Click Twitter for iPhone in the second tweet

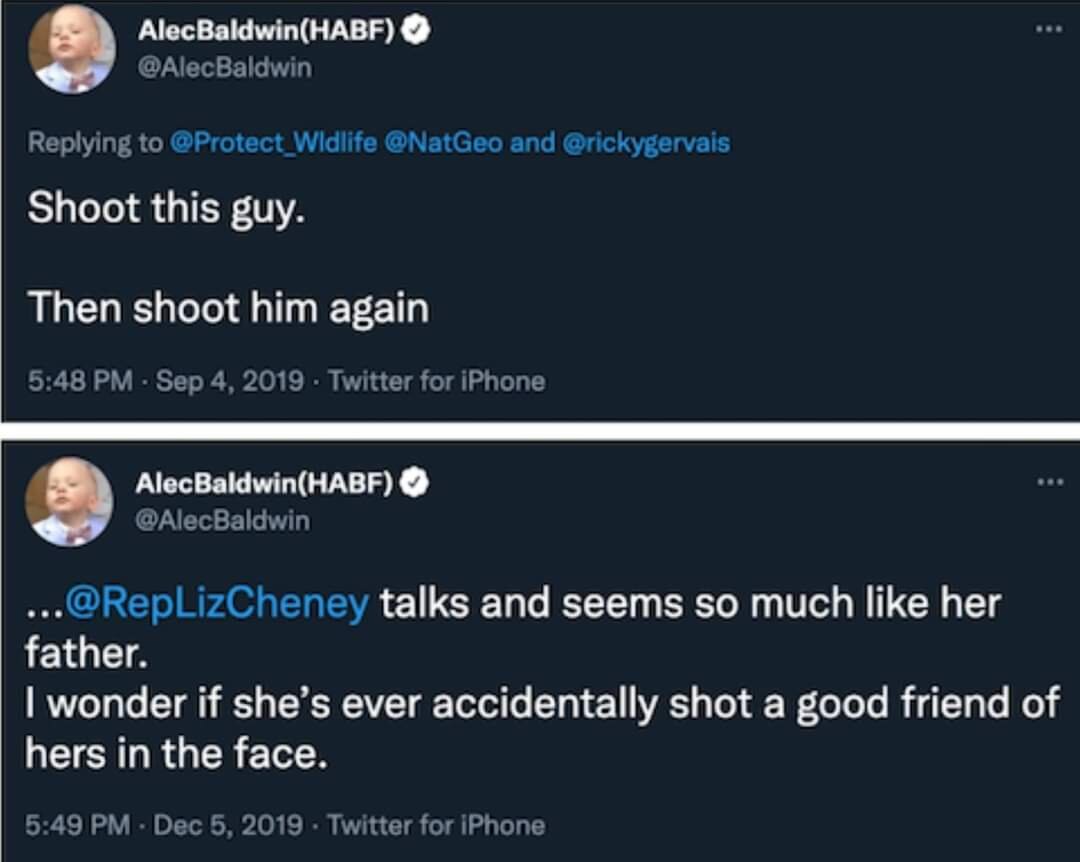[436, 825]
